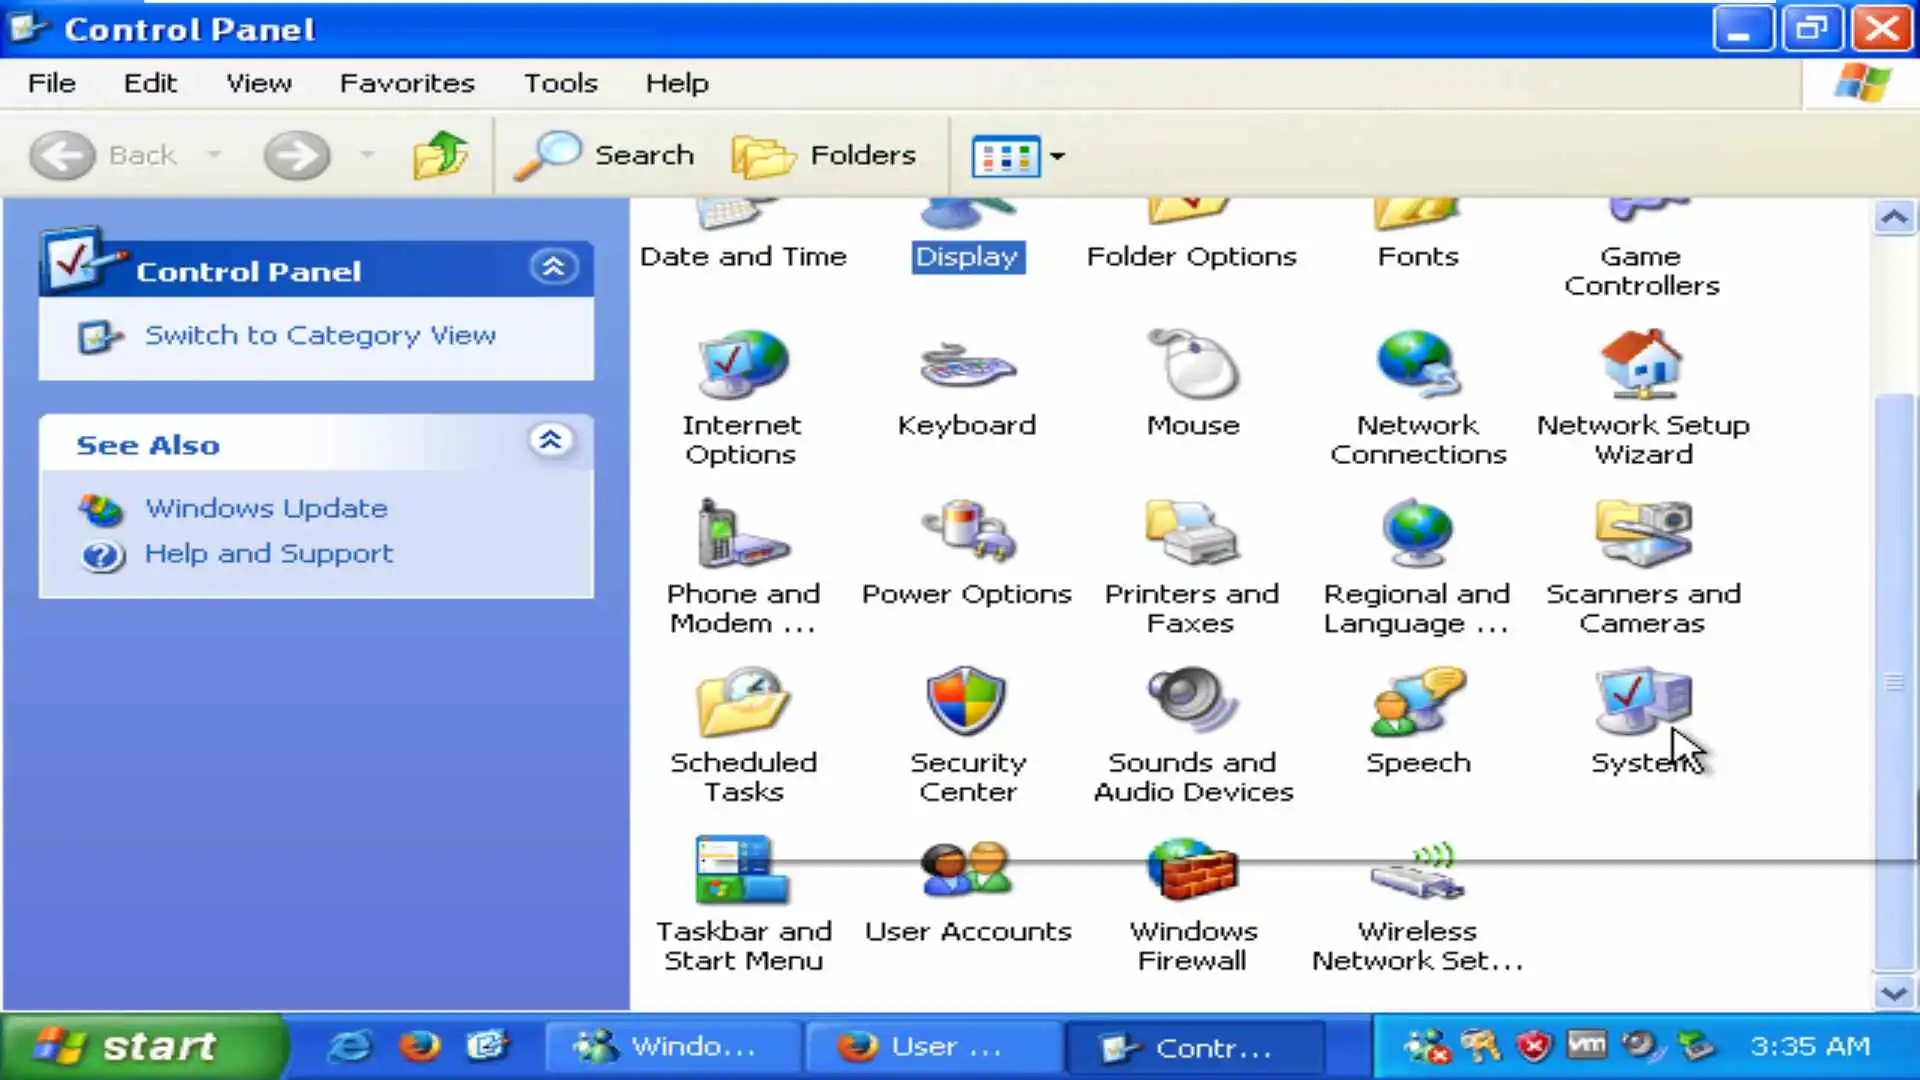Collapse the See Also section
Image resolution: width=1920 pixels, height=1080 pixels.
(550, 440)
